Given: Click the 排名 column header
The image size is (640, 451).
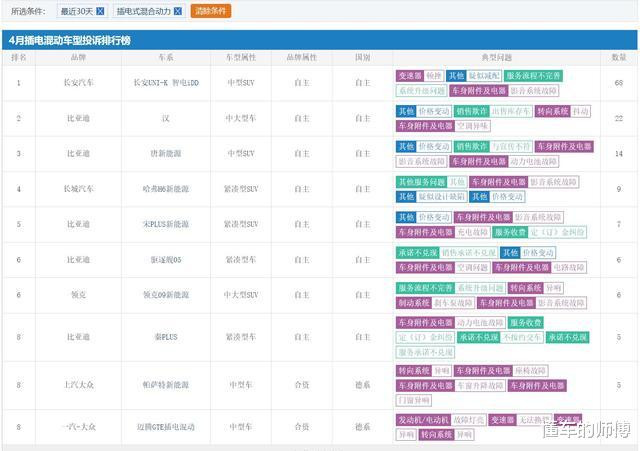Looking at the screenshot, I should pos(19,58).
